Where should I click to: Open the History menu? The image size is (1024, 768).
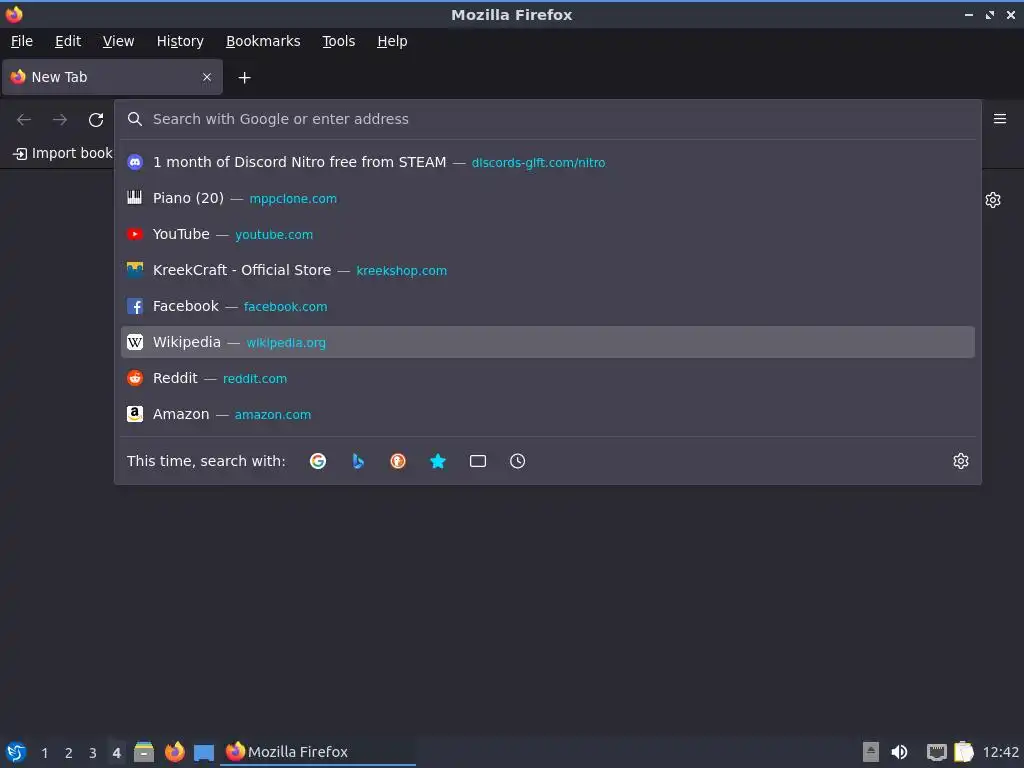[180, 41]
